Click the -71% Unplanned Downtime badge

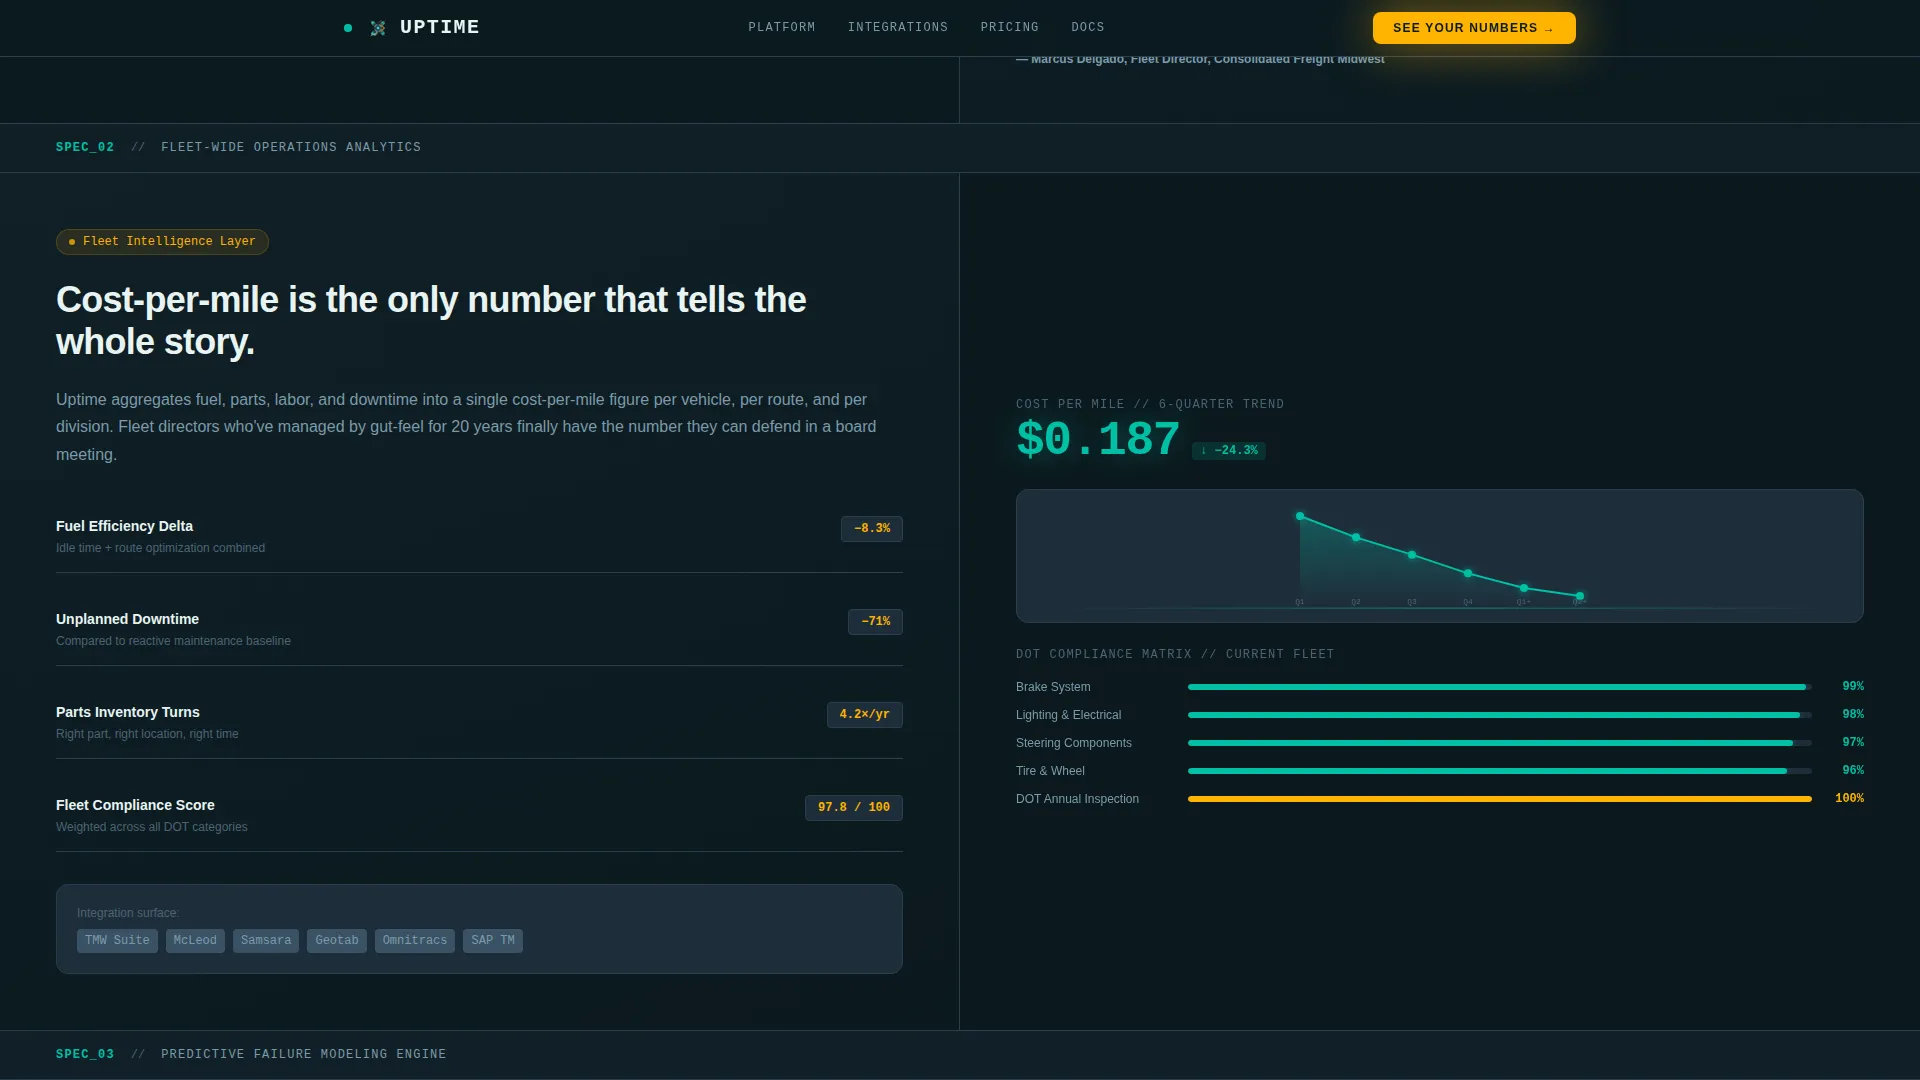click(875, 622)
